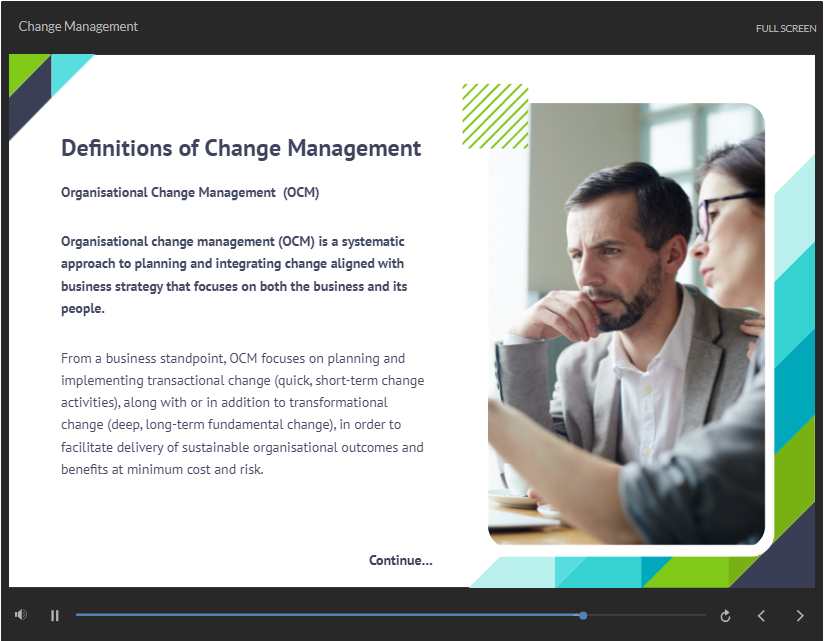824x641 pixels.
Task: Replay the slide using the circular arrow
Action: tap(725, 616)
